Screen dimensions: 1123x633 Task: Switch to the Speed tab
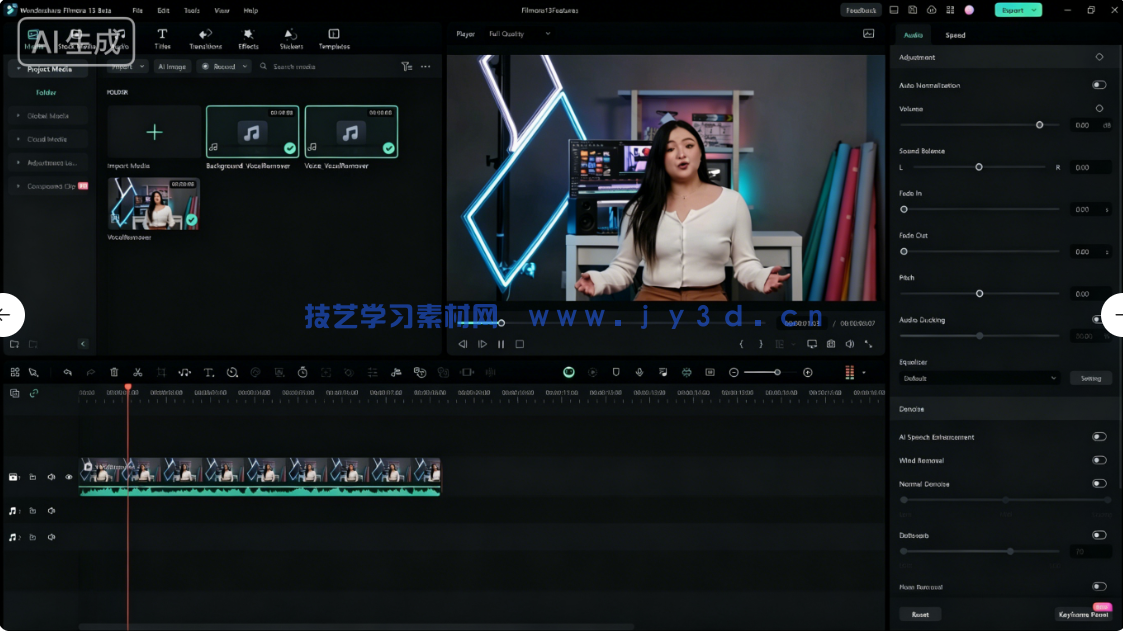[955, 34]
